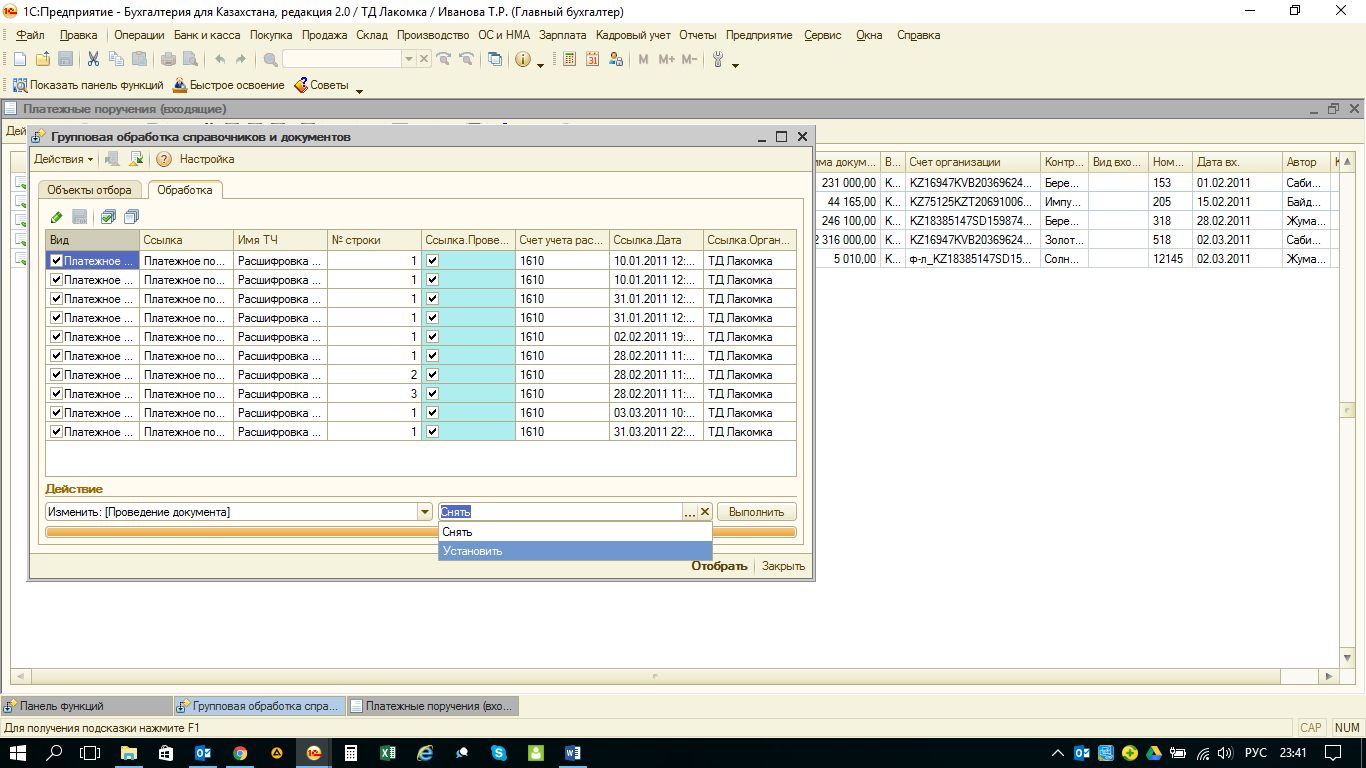Toggle Вид checkbox in 02.02.2011 row
This screenshot has height=768, width=1366.
pos(57,337)
